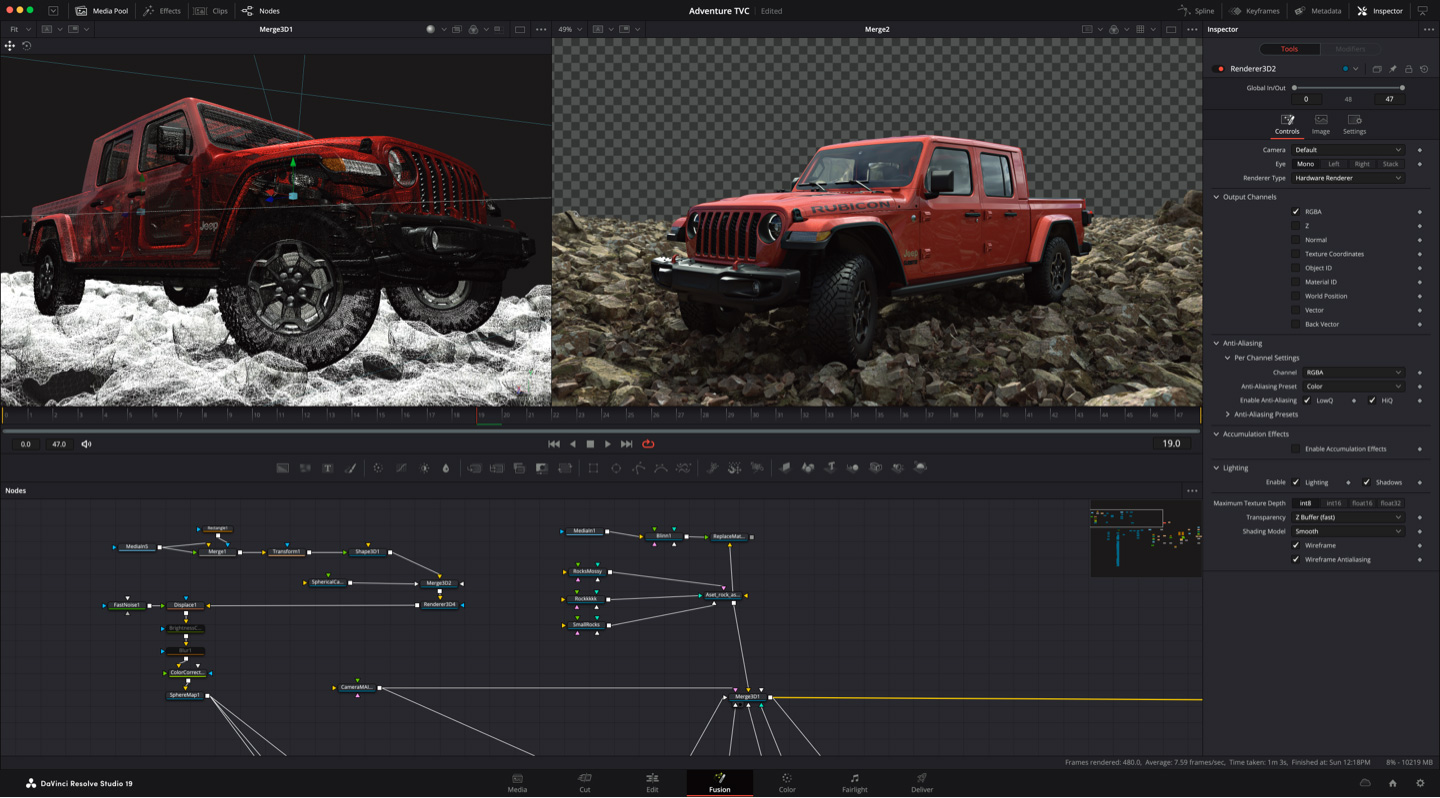Viewport: 1440px width, 798px height.
Task: Switch to the Color page
Action: (787, 781)
